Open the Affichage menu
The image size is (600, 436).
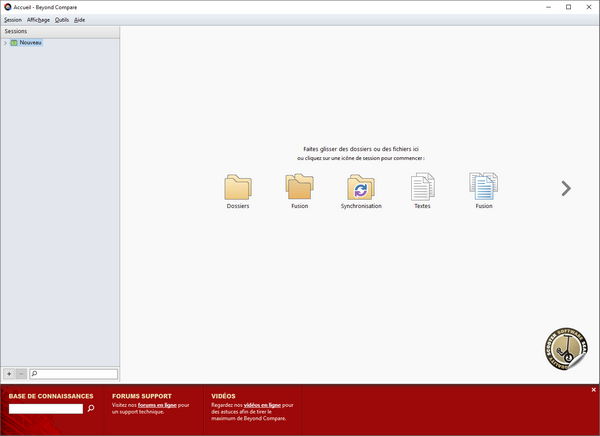[38, 20]
